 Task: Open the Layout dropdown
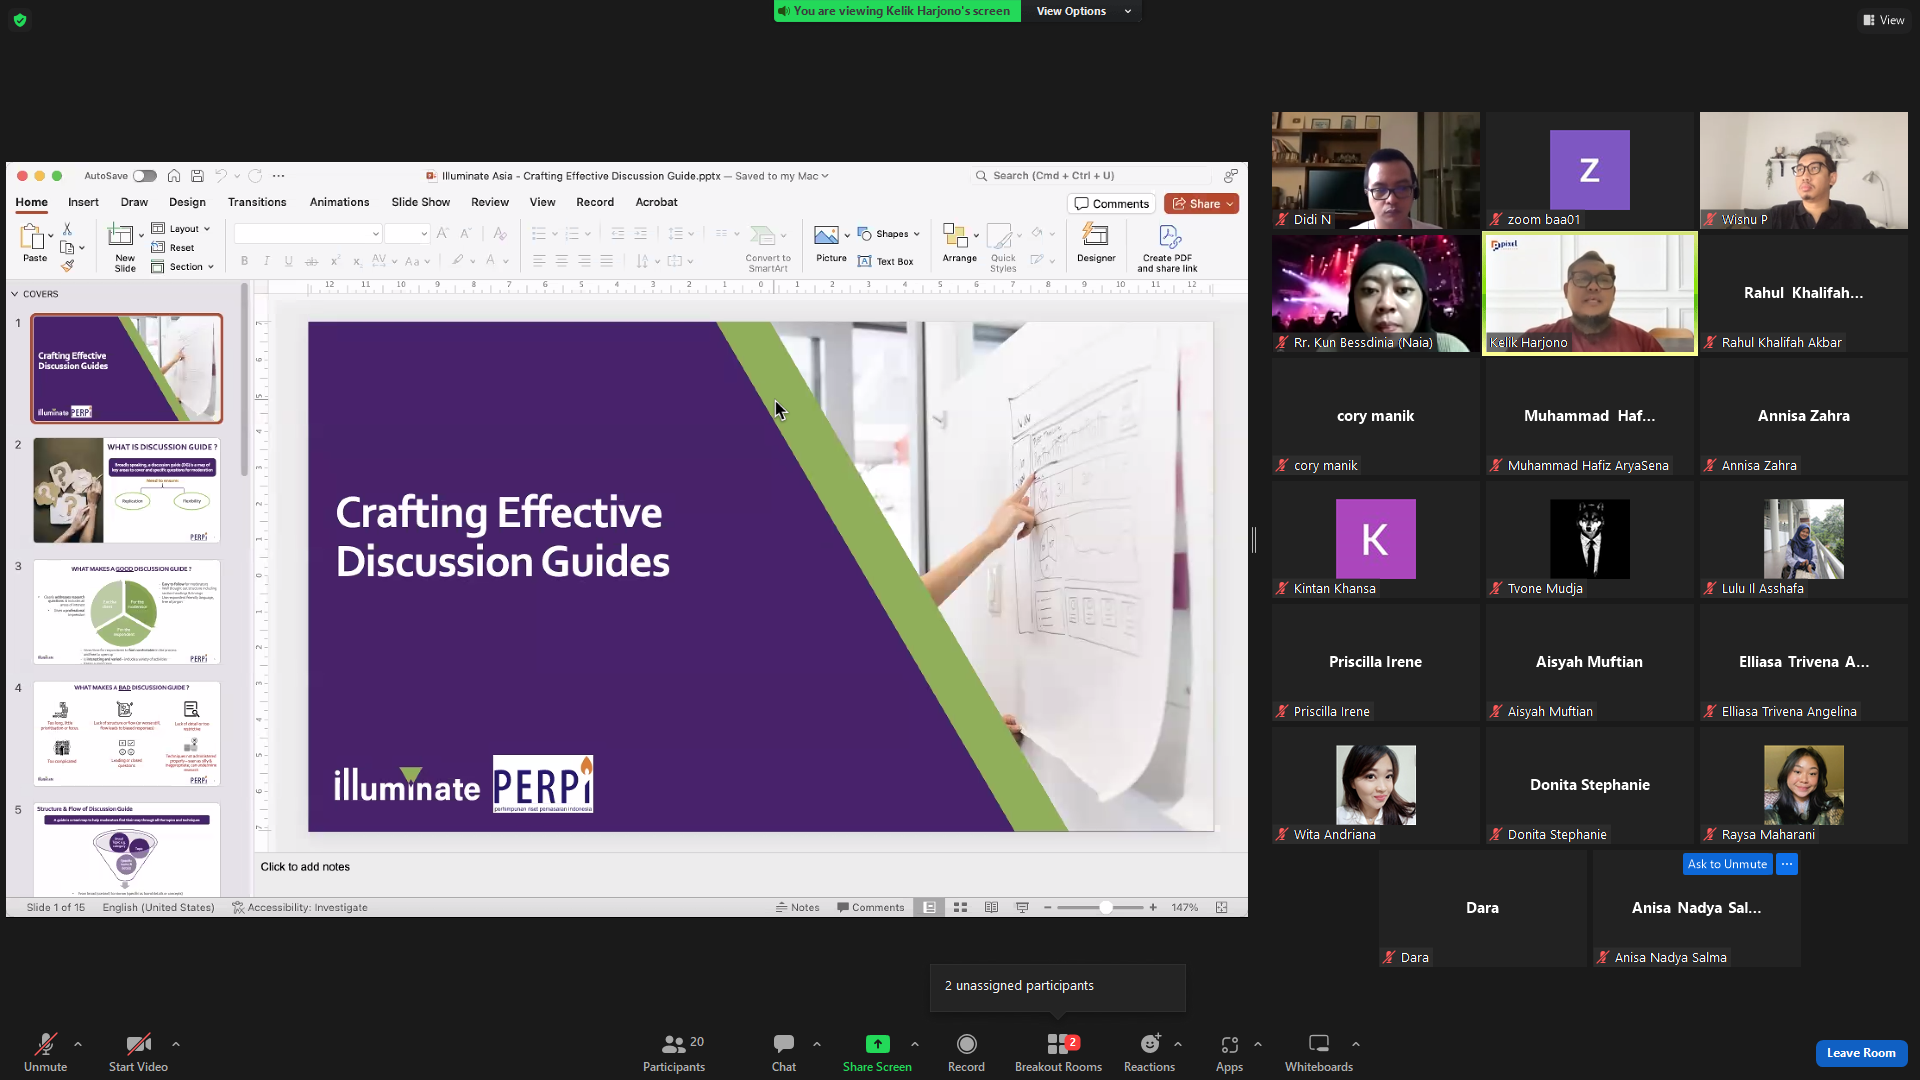tap(181, 229)
